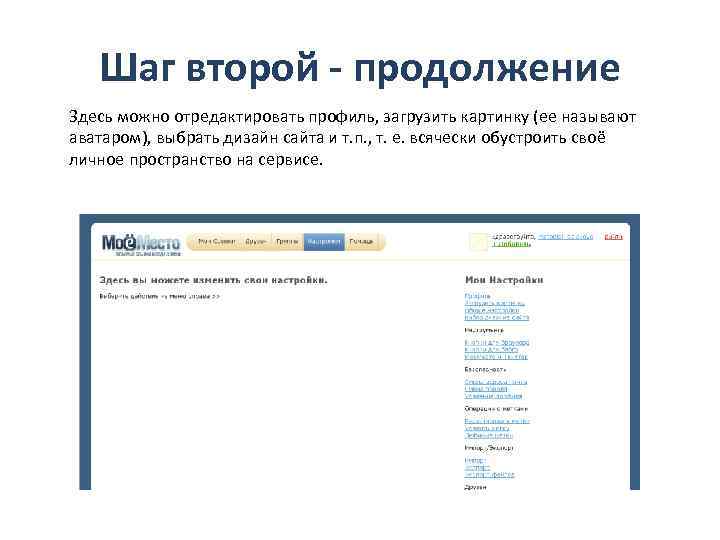Screen dimensions: 720x540
Task: Click the slide title Шаг второй - продолжение
Action: 360,68
